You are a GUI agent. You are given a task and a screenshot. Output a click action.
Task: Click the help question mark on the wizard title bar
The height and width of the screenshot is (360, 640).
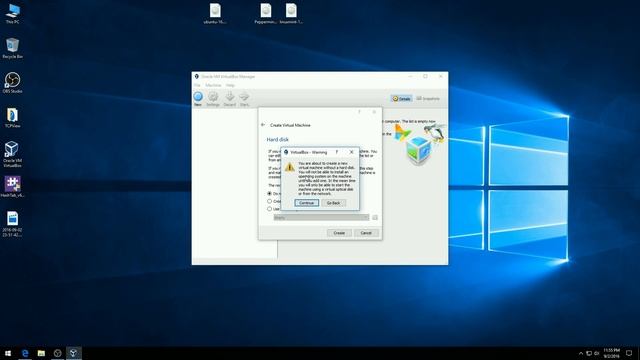tap(359, 112)
